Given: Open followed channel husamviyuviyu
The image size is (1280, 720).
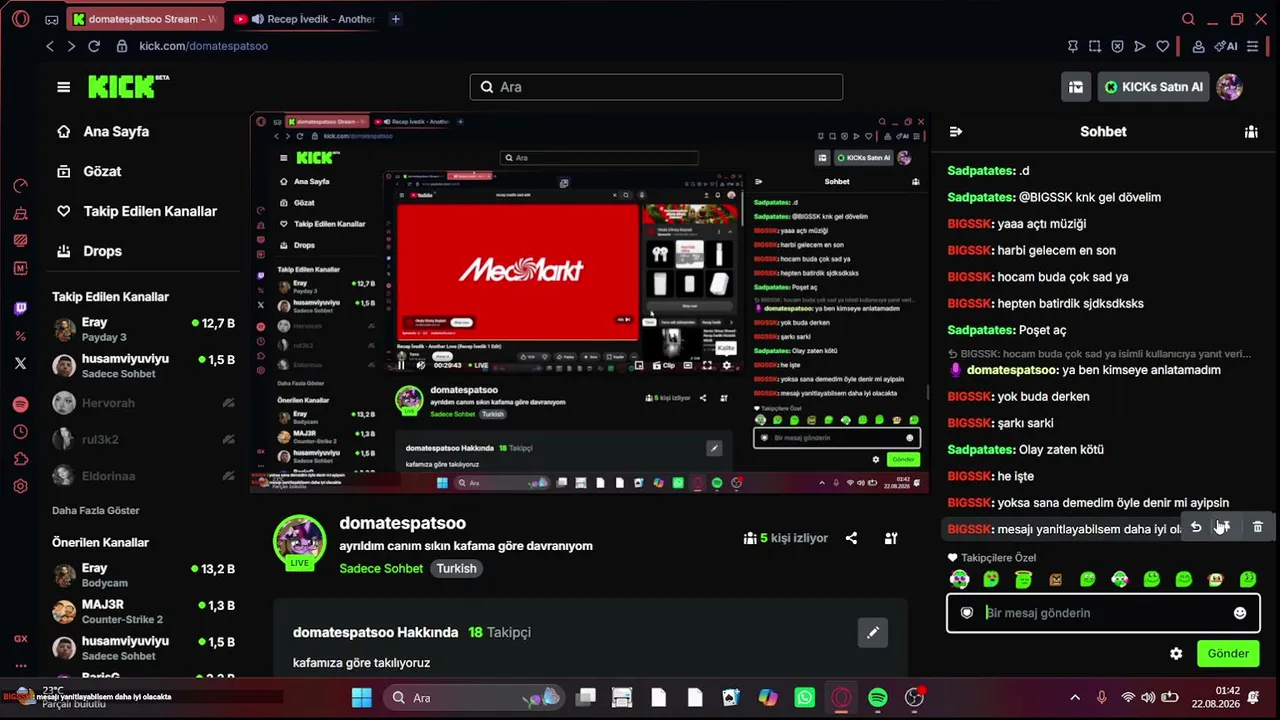Looking at the screenshot, I should pos(144,365).
